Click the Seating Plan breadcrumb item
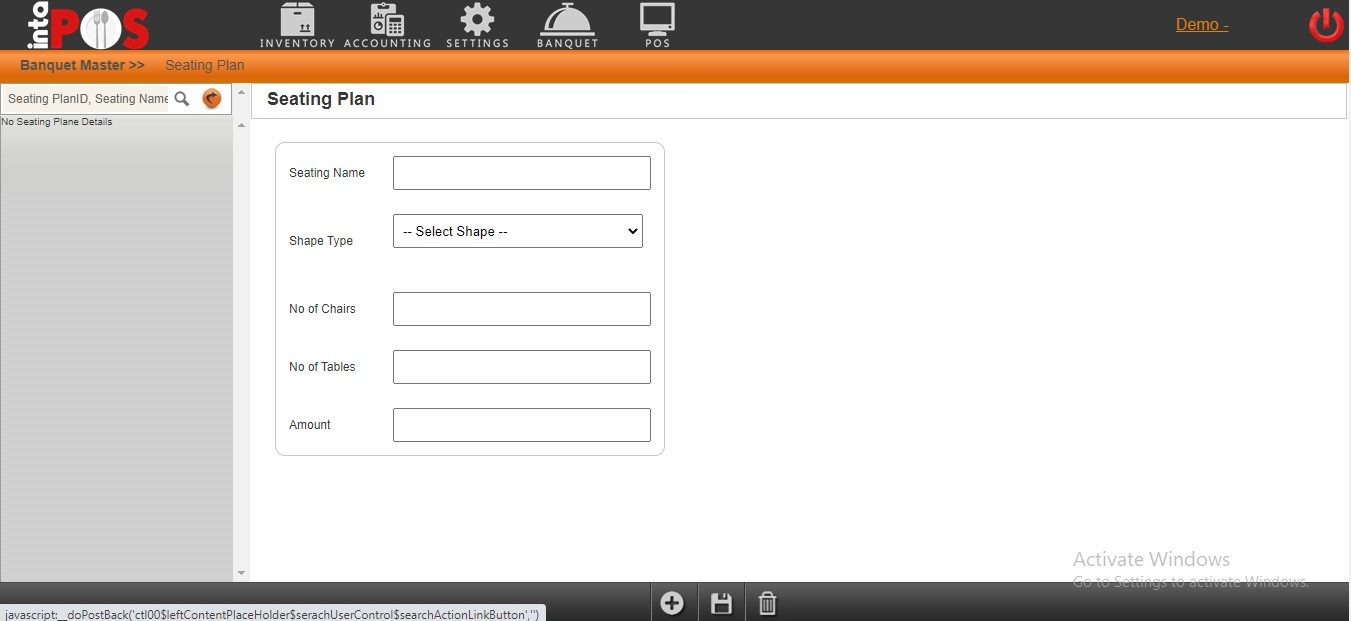This screenshot has height=621, width=1351. coord(205,65)
